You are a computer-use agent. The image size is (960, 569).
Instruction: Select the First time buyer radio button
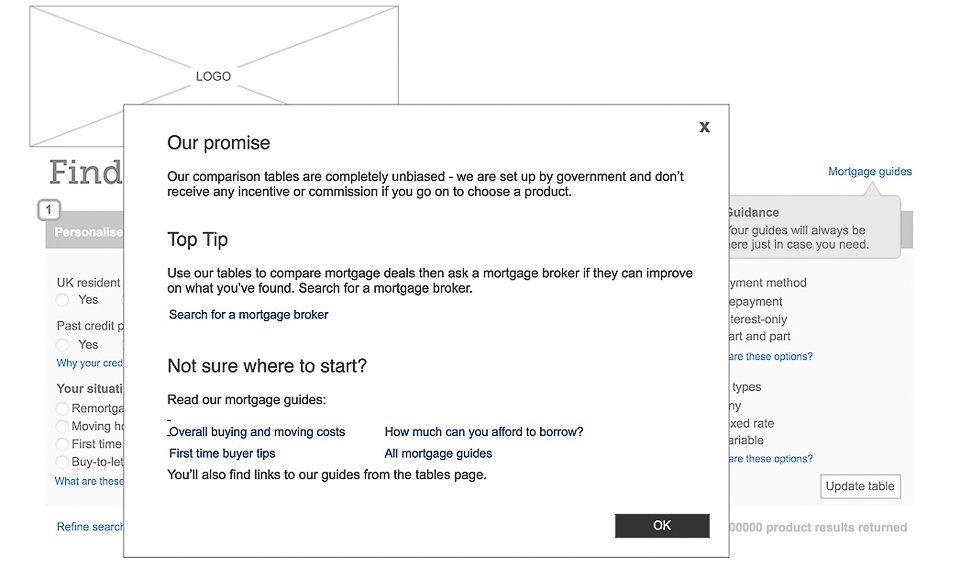click(63, 444)
